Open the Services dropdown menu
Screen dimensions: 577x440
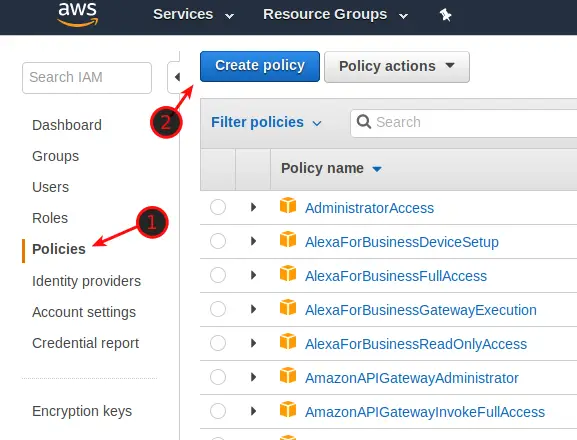point(194,14)
